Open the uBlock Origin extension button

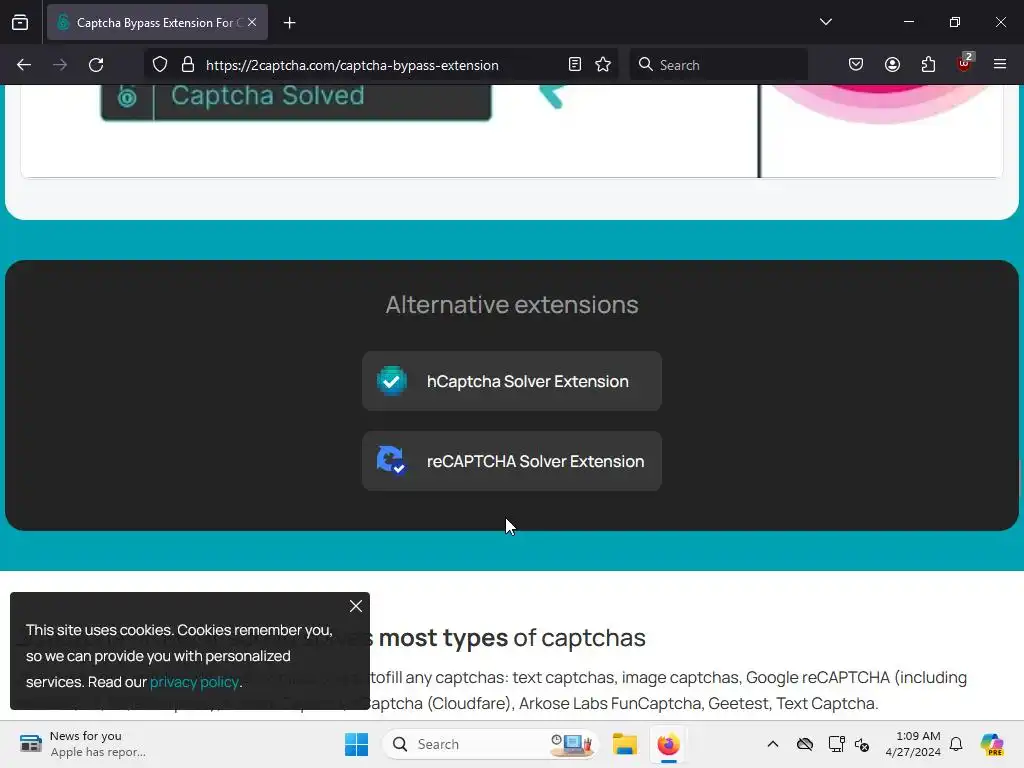pos(965,63)
